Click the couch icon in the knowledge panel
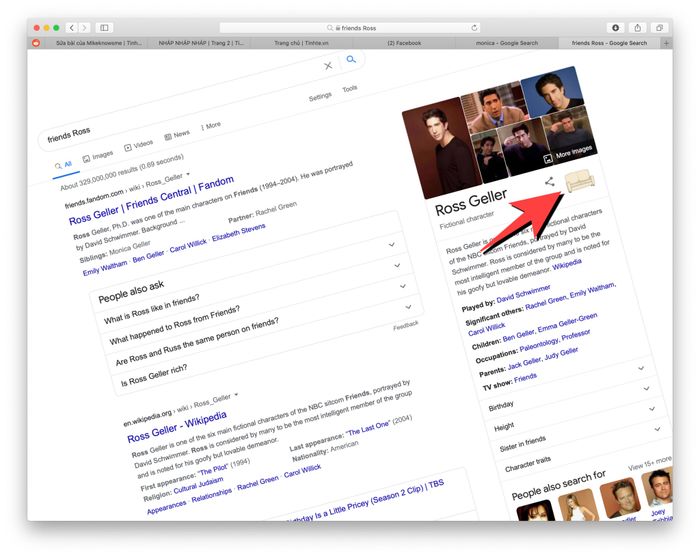 click(x=579, y=180)
